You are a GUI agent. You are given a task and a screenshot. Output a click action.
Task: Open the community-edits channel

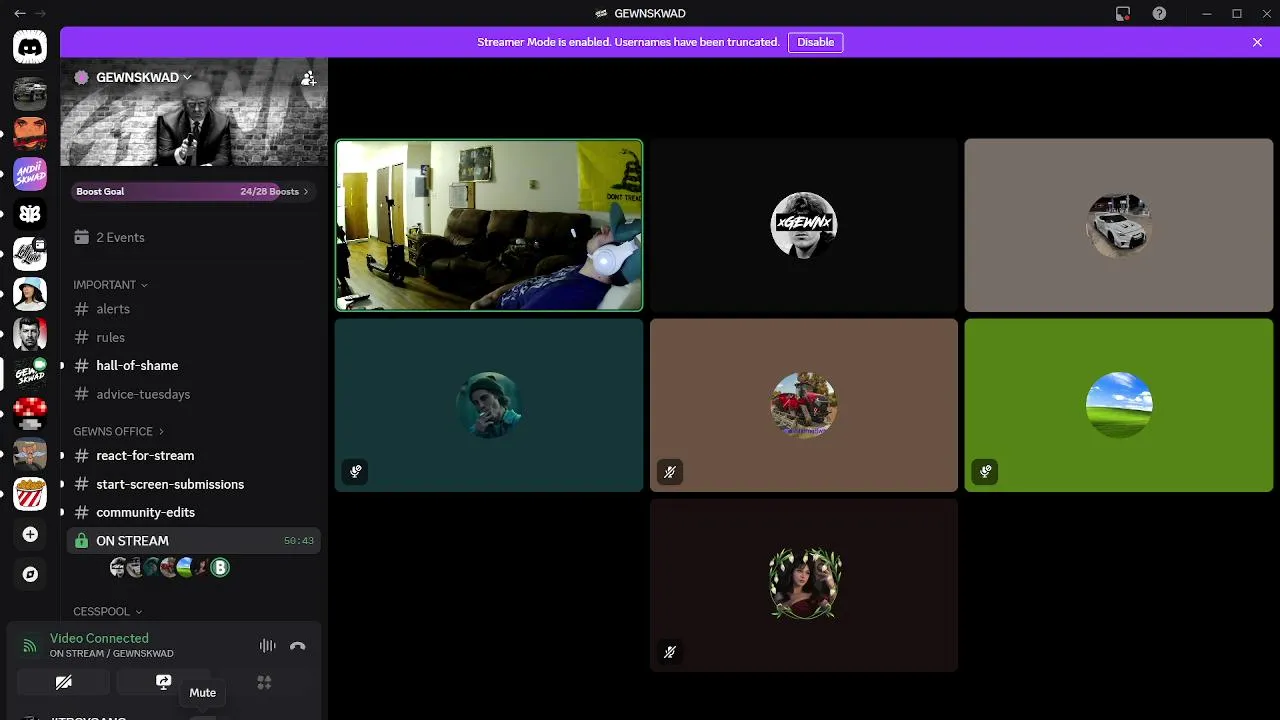click(194, 512)
